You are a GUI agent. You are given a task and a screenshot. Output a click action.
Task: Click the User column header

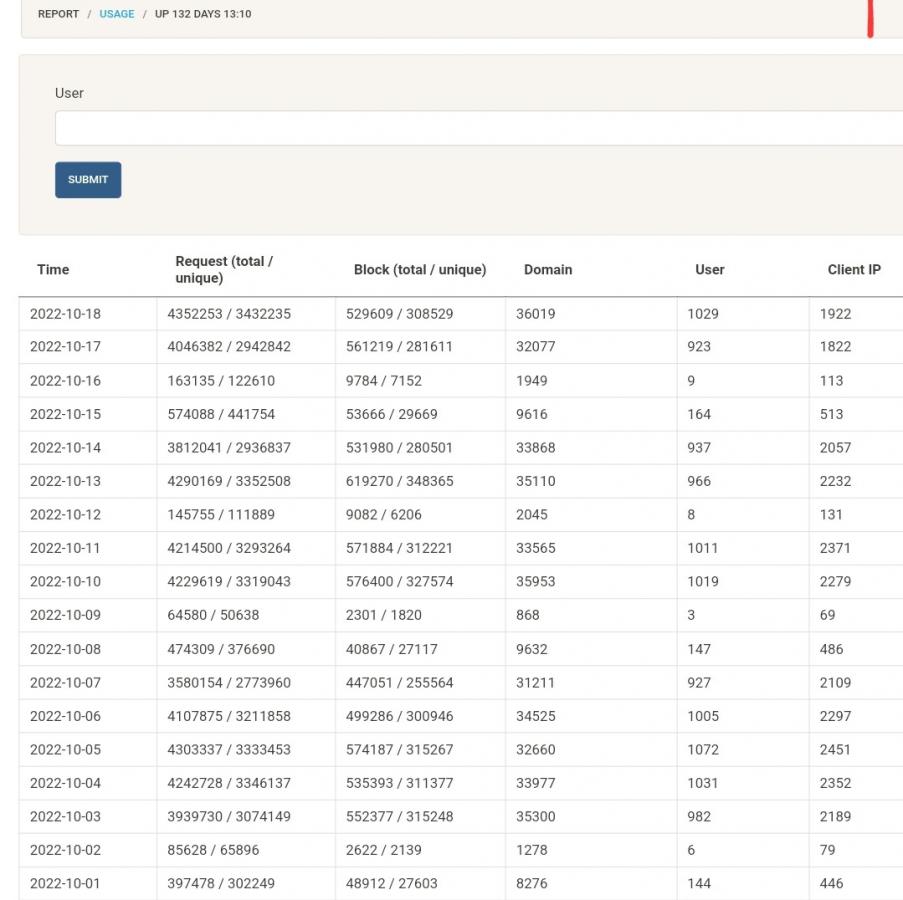(x=709, y=269)
